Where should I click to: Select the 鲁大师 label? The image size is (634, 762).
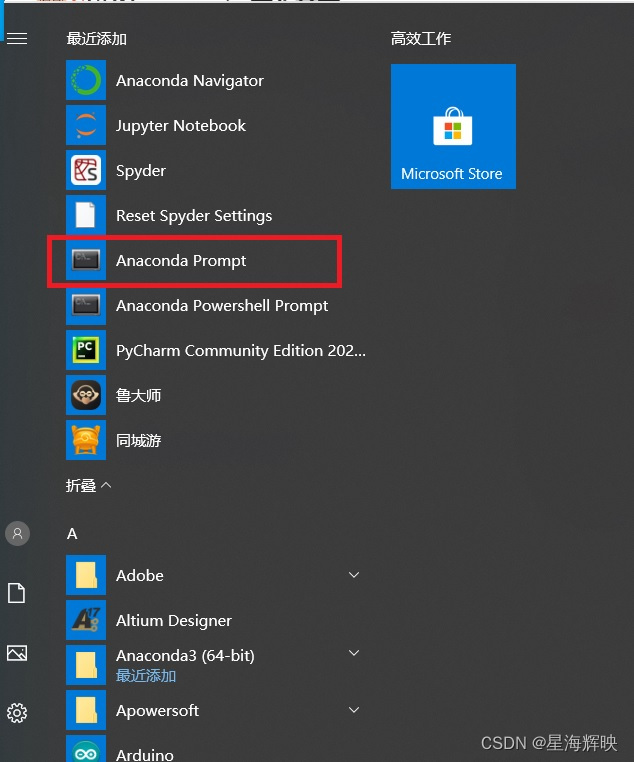point(138,396)
